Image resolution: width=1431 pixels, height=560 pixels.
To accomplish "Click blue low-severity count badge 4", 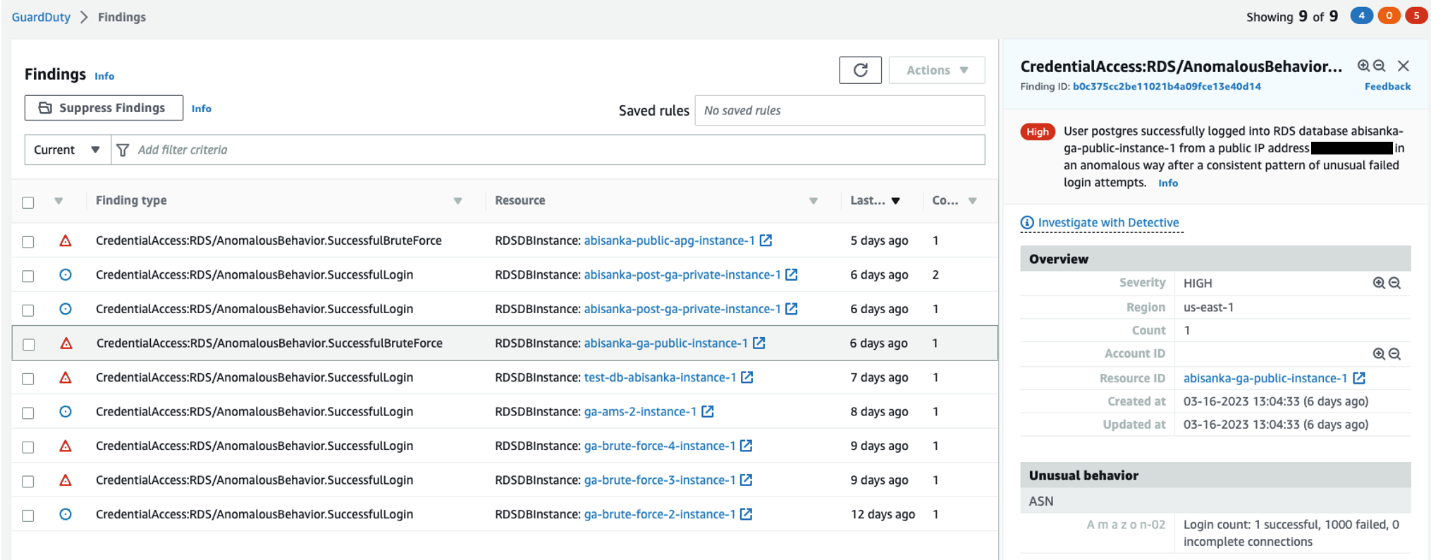I will 1361,16.
